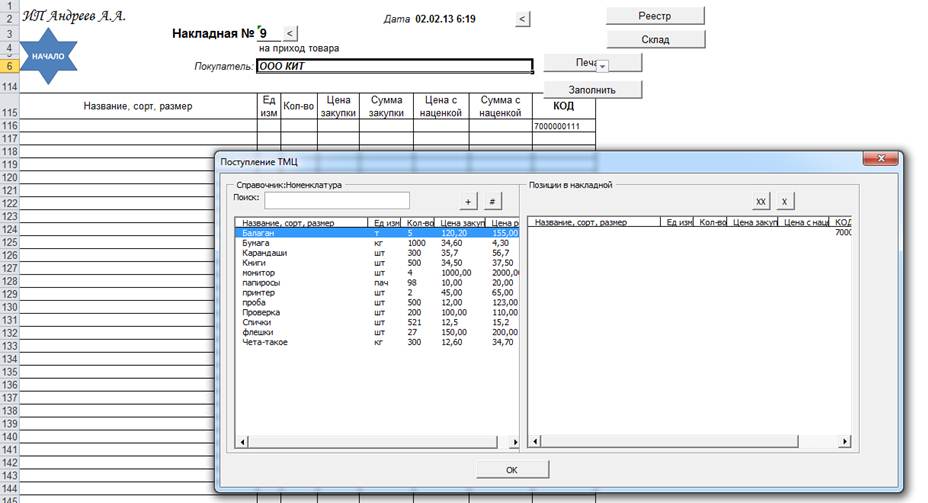Click the Реестр button
Image resolution: width=928 pixels, height=503 pixels.
655,16
